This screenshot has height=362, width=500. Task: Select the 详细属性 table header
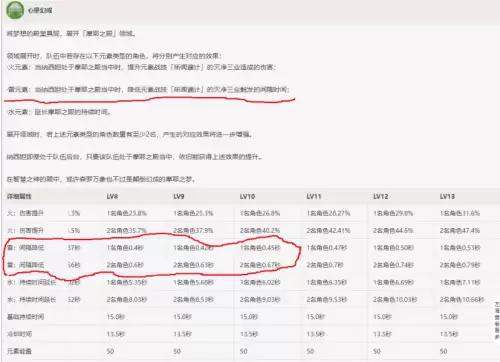point(19,196)
